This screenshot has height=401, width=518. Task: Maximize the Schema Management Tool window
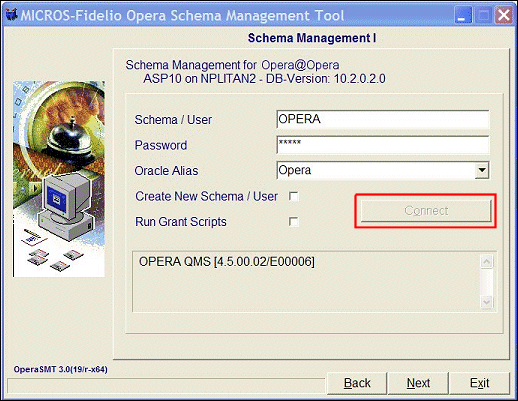pos(483,15)
